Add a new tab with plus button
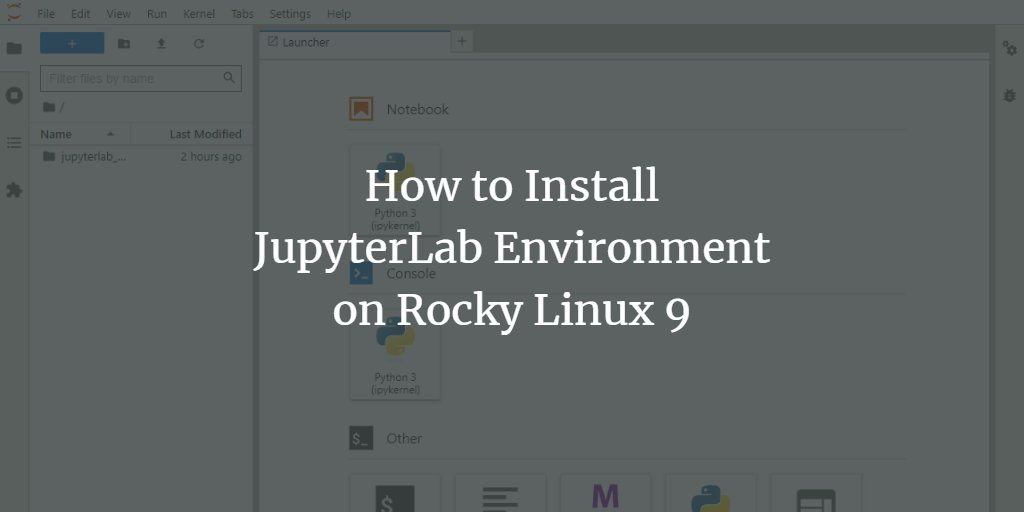Screen dimensions: 1024x512 point(462,41)
